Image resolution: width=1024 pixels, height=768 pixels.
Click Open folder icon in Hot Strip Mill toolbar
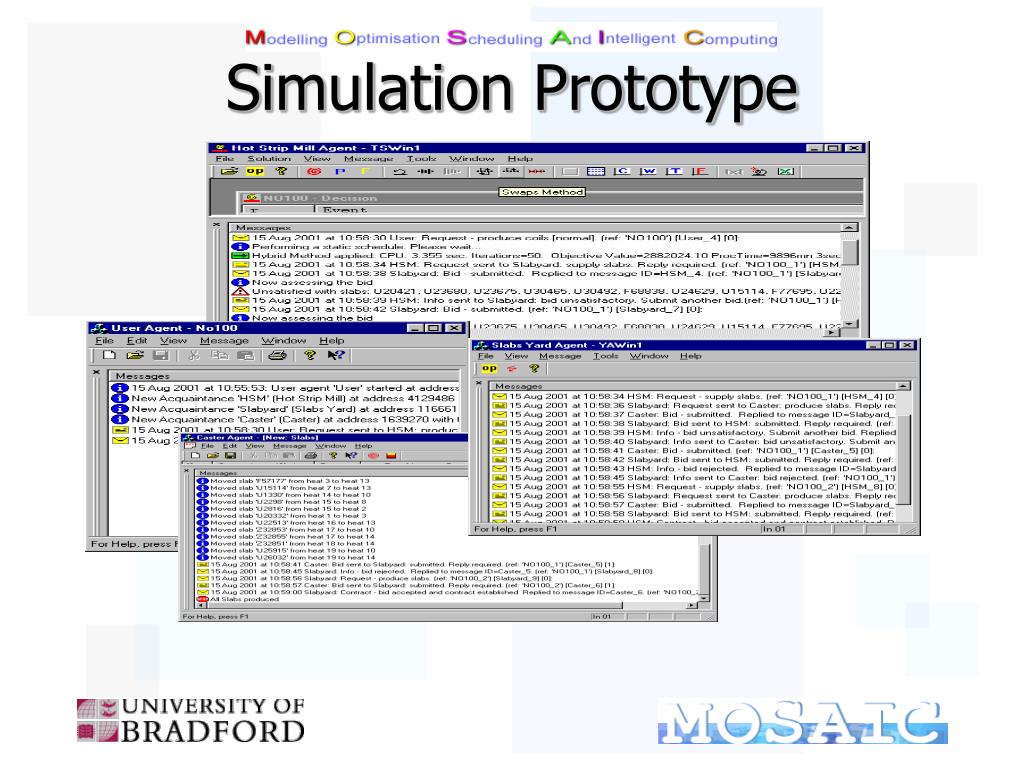(229, 171)
